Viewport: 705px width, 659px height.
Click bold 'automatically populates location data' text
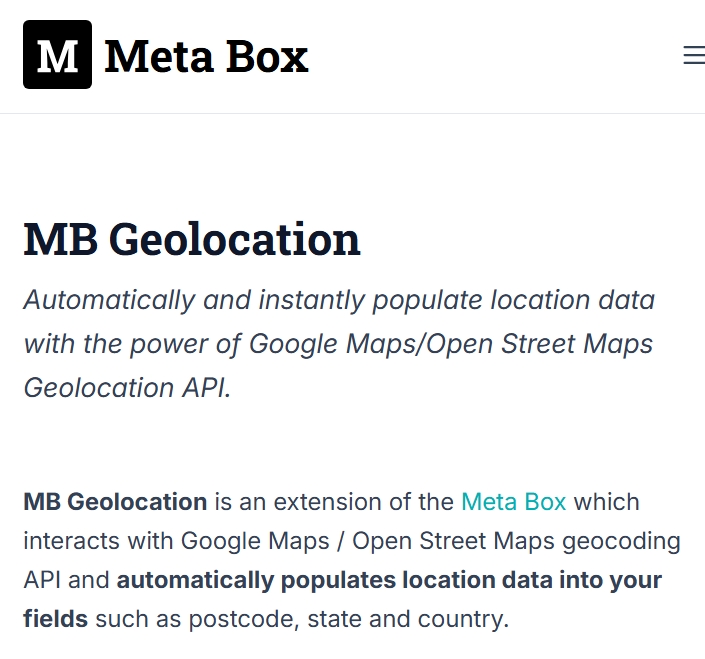pyautogui.click(x=334, y=580)
